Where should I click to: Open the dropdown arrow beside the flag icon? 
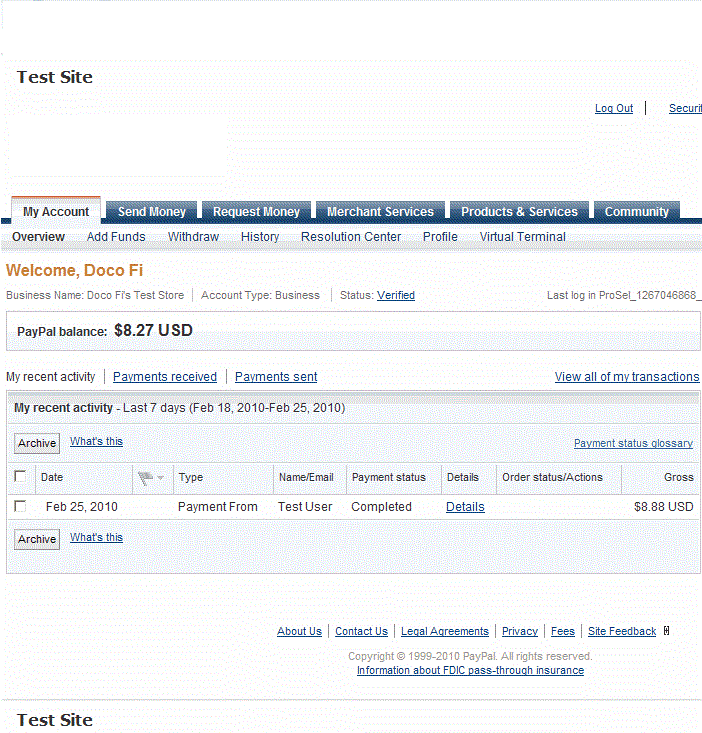161,479
